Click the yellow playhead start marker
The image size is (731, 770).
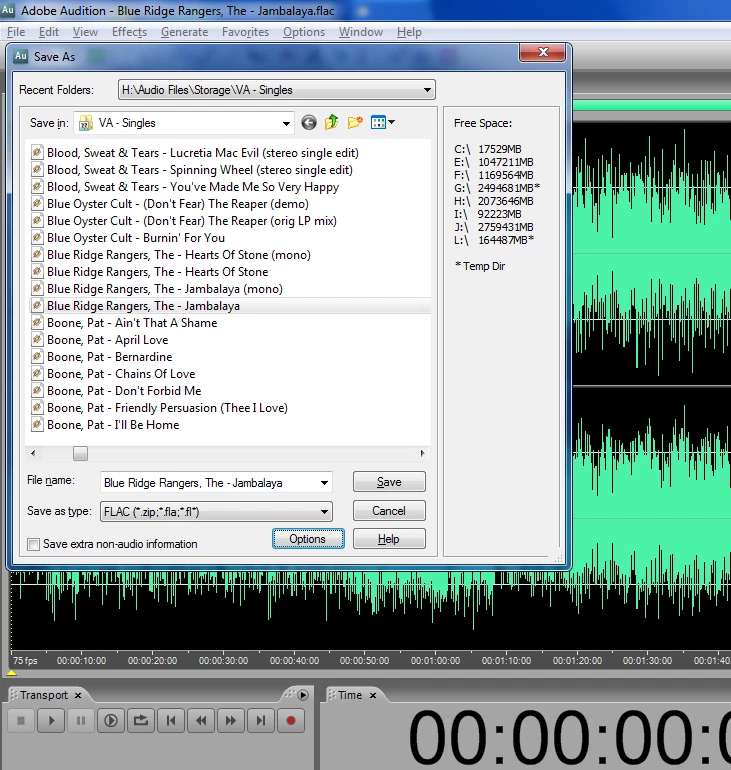(x=11, y=672)
